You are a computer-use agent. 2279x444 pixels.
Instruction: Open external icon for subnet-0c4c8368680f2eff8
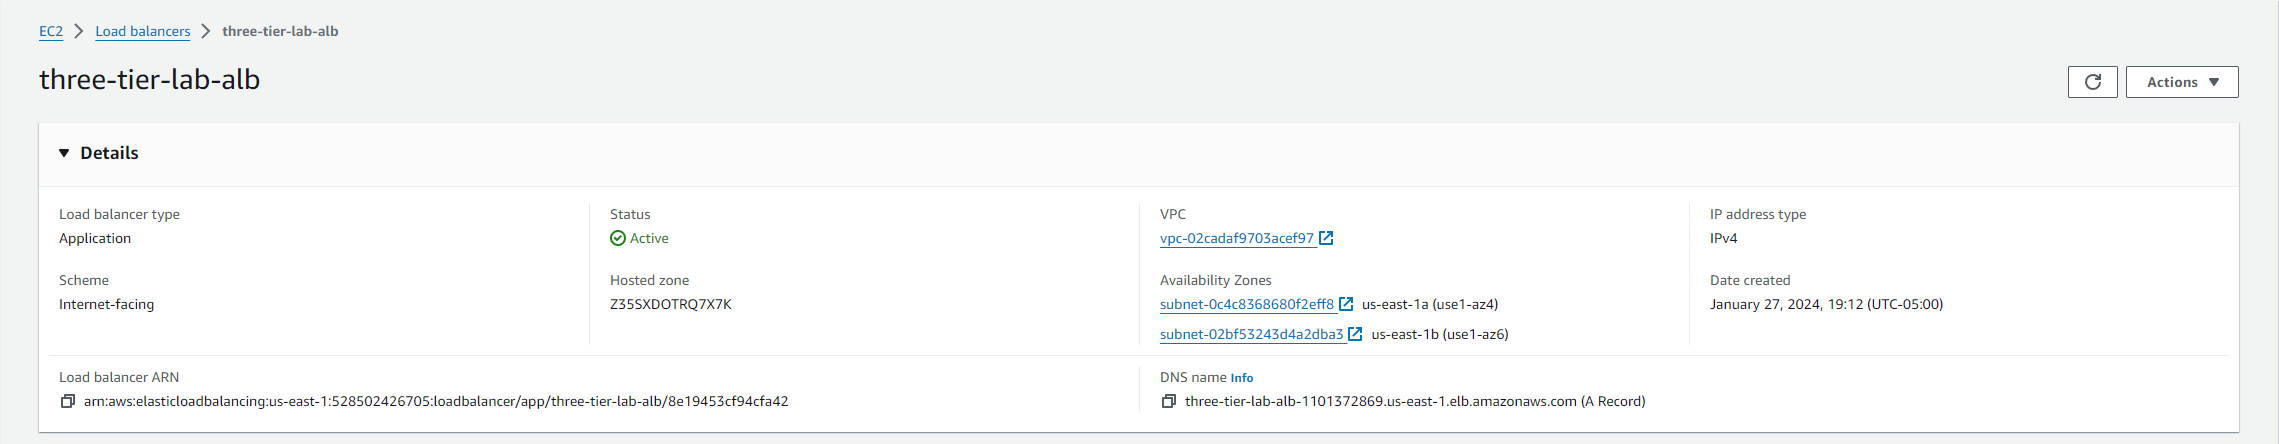click(x=1346, y=304)
